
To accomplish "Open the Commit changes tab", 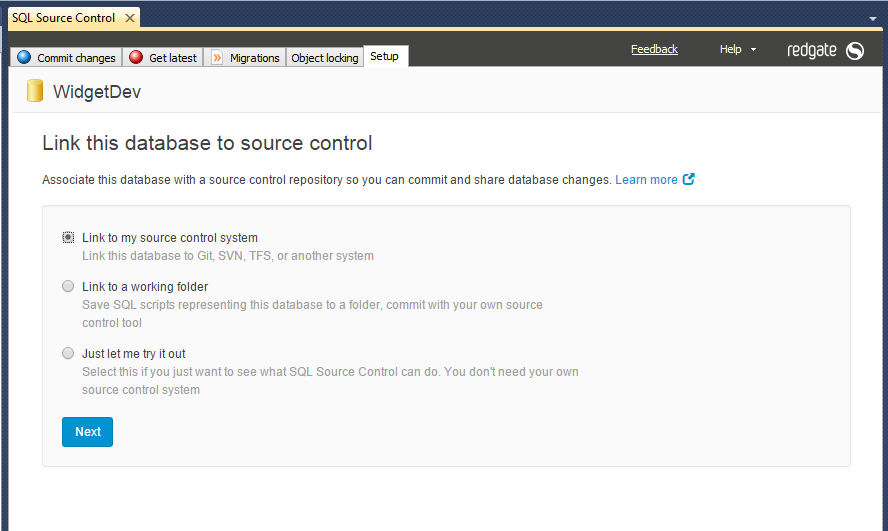I will (66, 57).
